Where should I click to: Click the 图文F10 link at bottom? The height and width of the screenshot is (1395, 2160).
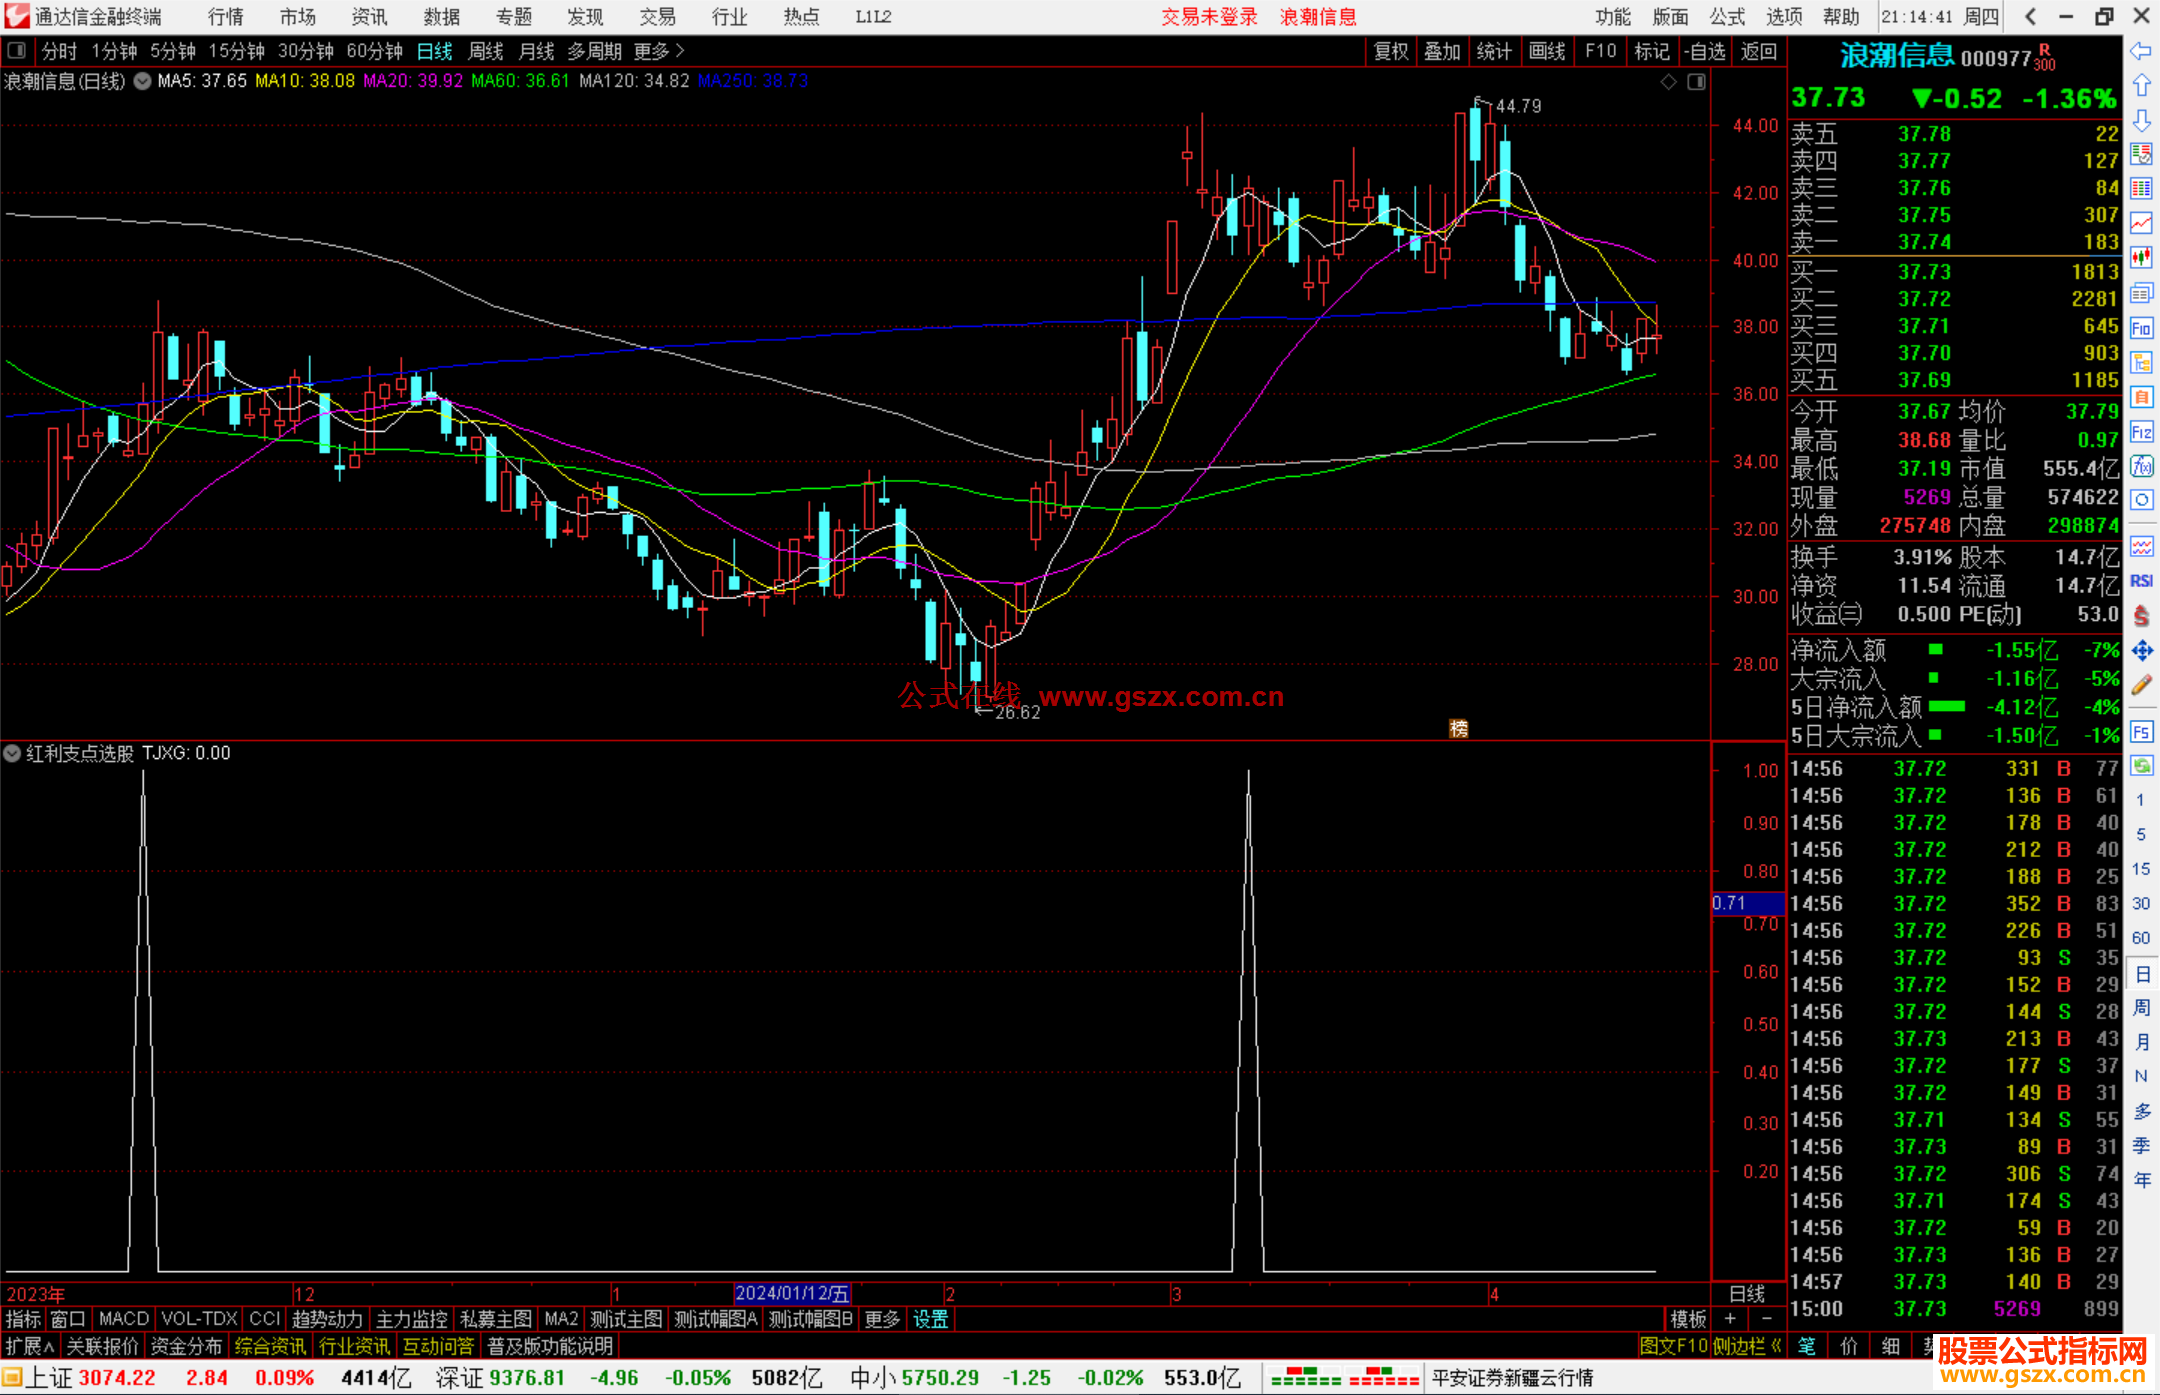pos(1672,1346)
